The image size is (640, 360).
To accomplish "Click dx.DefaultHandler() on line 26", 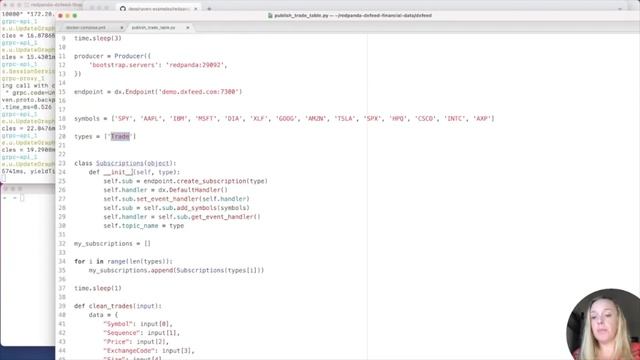I will 193,190.
